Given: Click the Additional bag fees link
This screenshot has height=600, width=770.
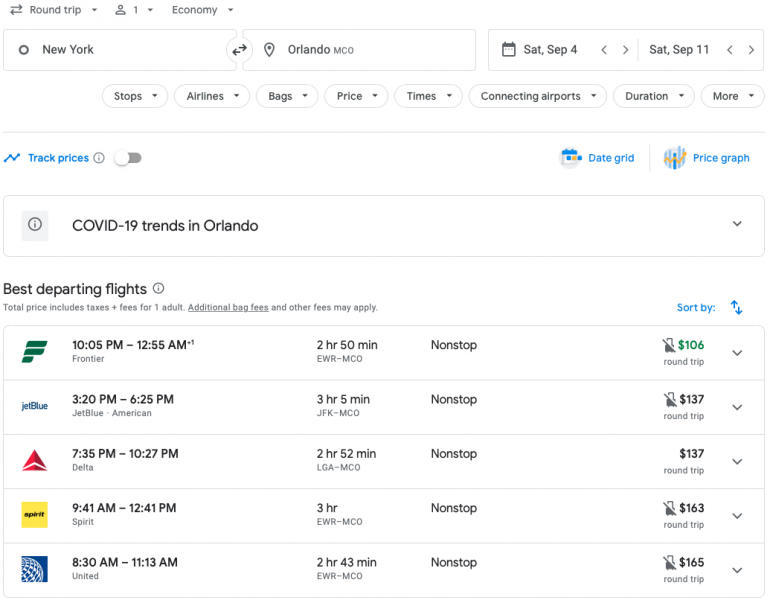Looking at the screenshot, I should pyautogui.click(x=228, y=308).
